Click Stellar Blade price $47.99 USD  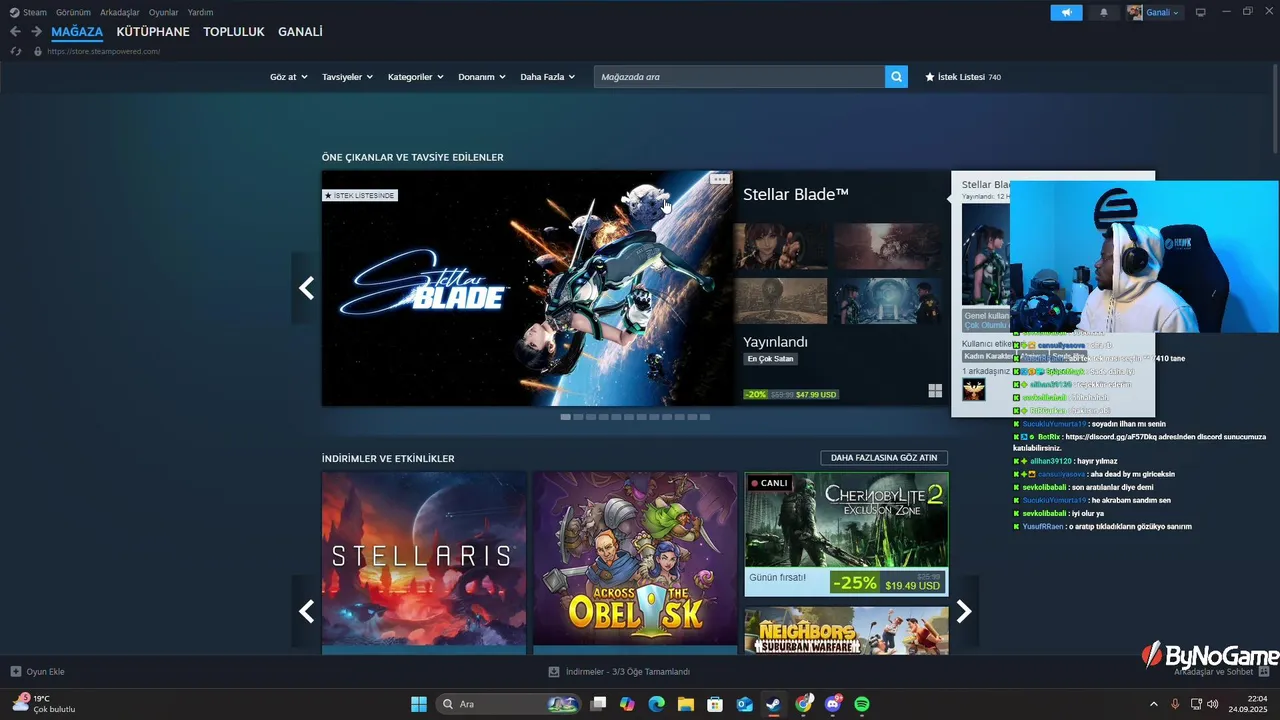coord(816,394)
